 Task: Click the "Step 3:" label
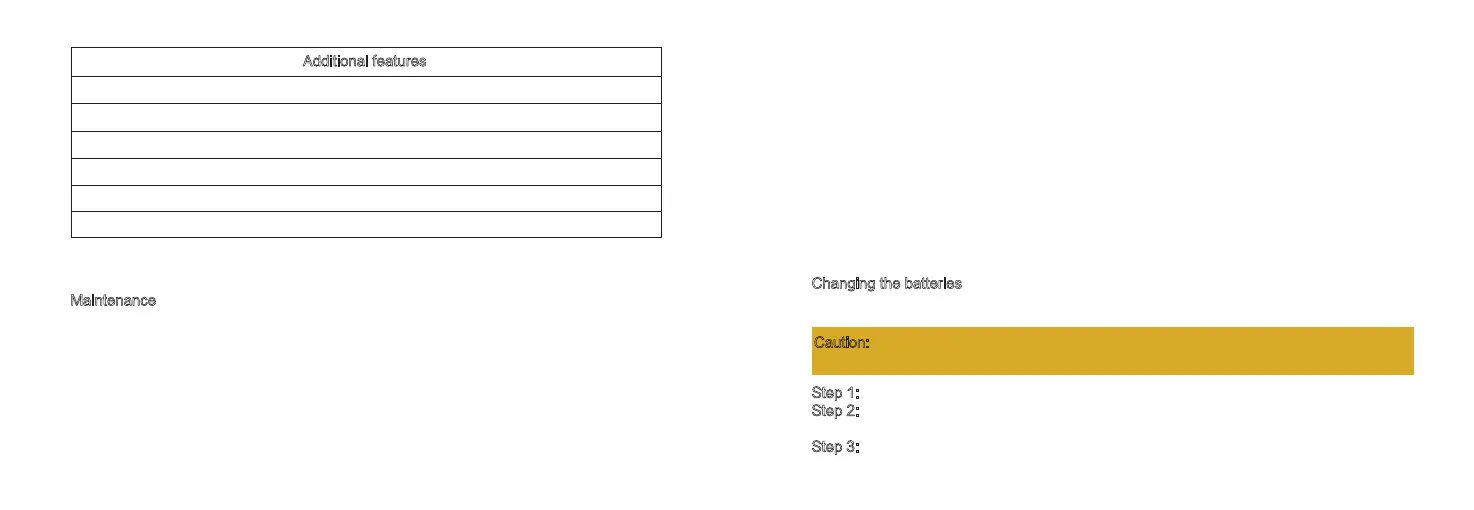click(836, 447)
